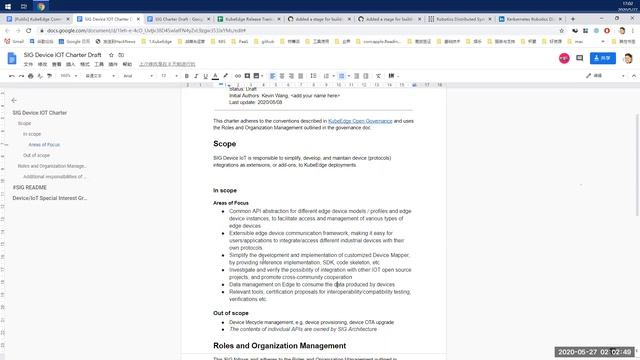Open comment history with the speech-bubble icon

pos(579,58)
